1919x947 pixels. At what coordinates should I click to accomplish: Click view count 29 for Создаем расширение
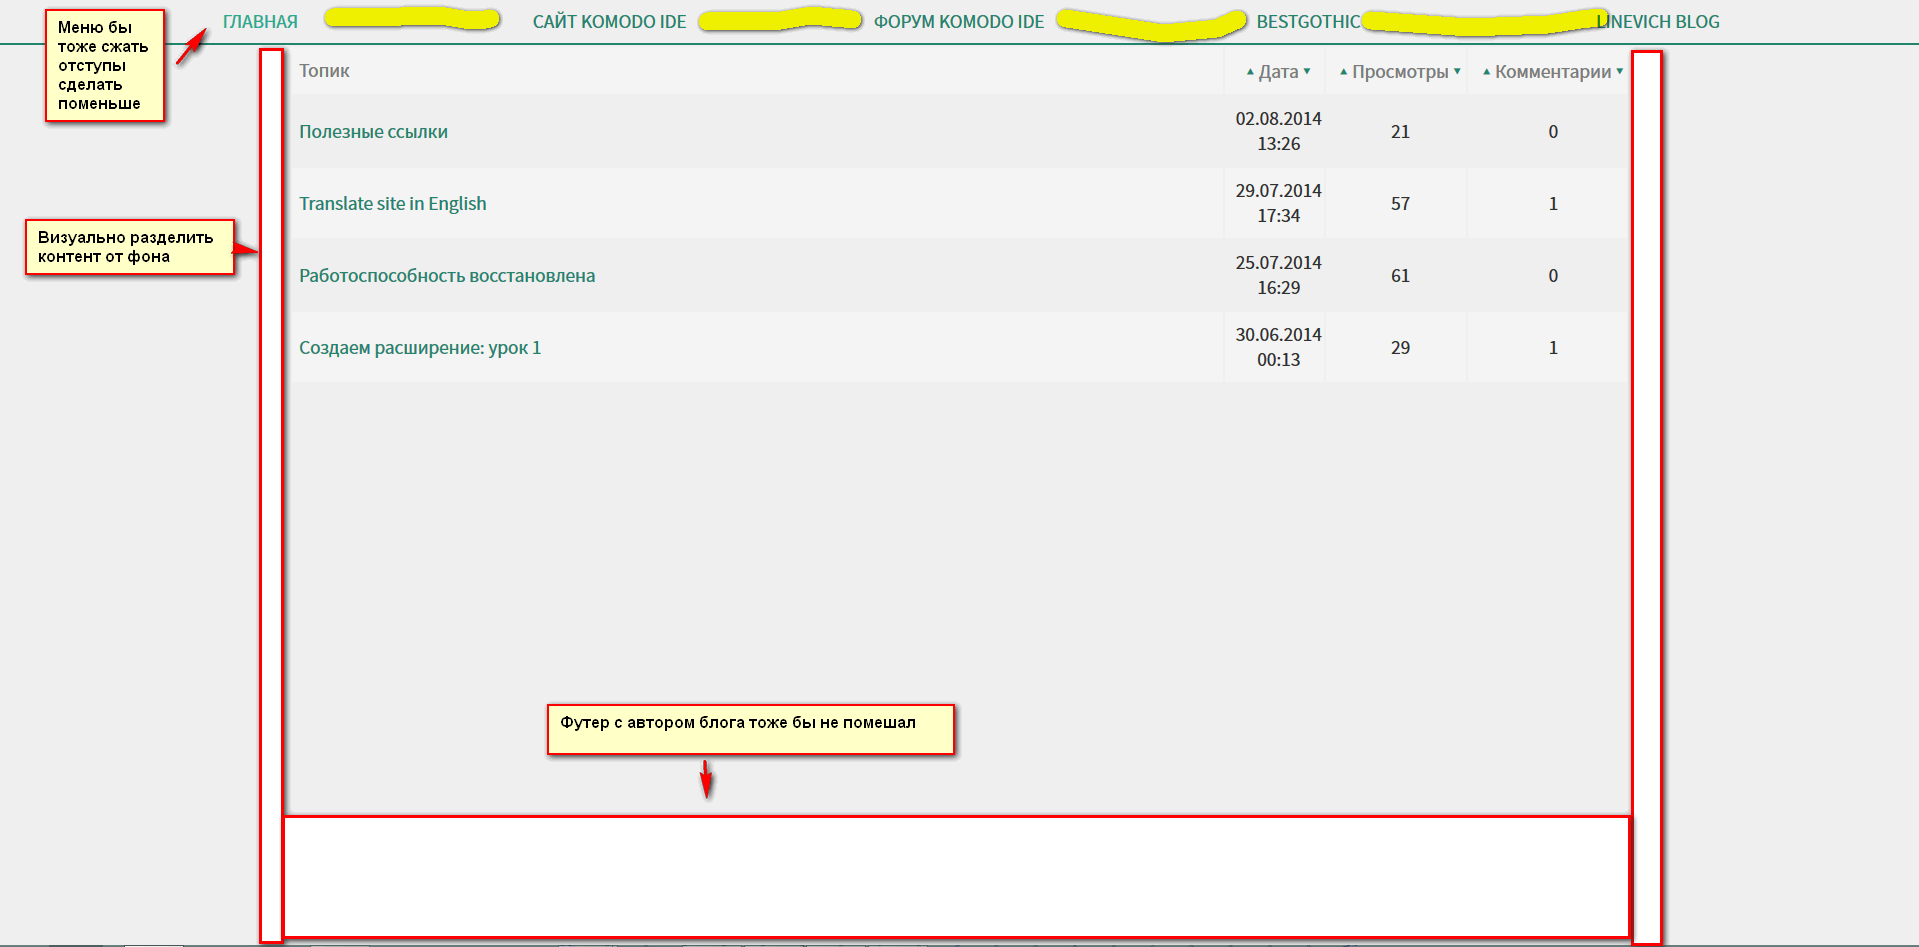(x=1400, y=348)
